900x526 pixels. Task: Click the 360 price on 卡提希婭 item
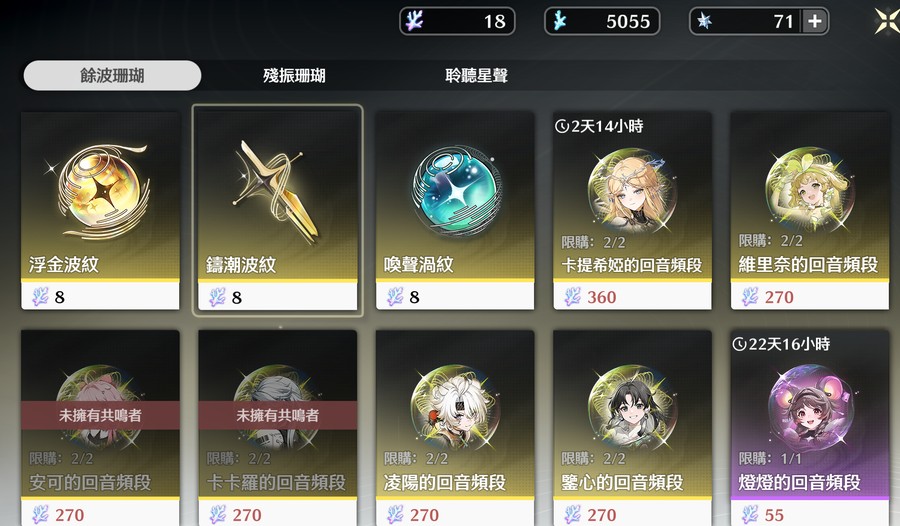(x=602, y=297)
